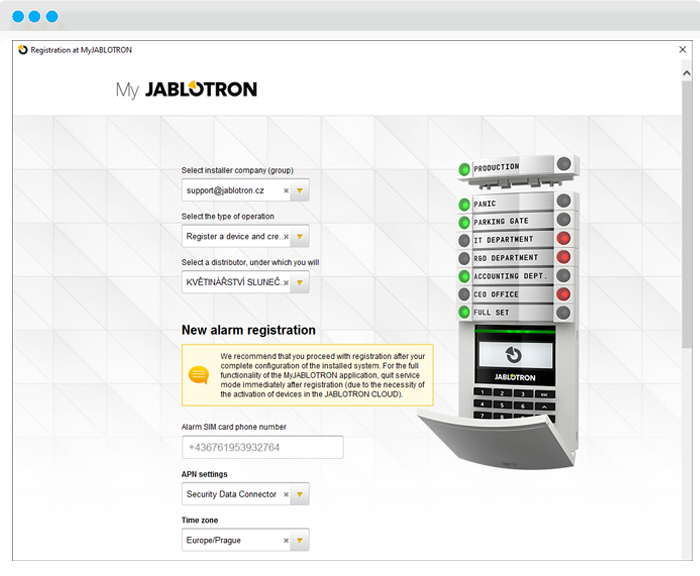This screenshot has height=576, width=700.
Task: Open the installer company dropdown arrow
Action: 300,191
